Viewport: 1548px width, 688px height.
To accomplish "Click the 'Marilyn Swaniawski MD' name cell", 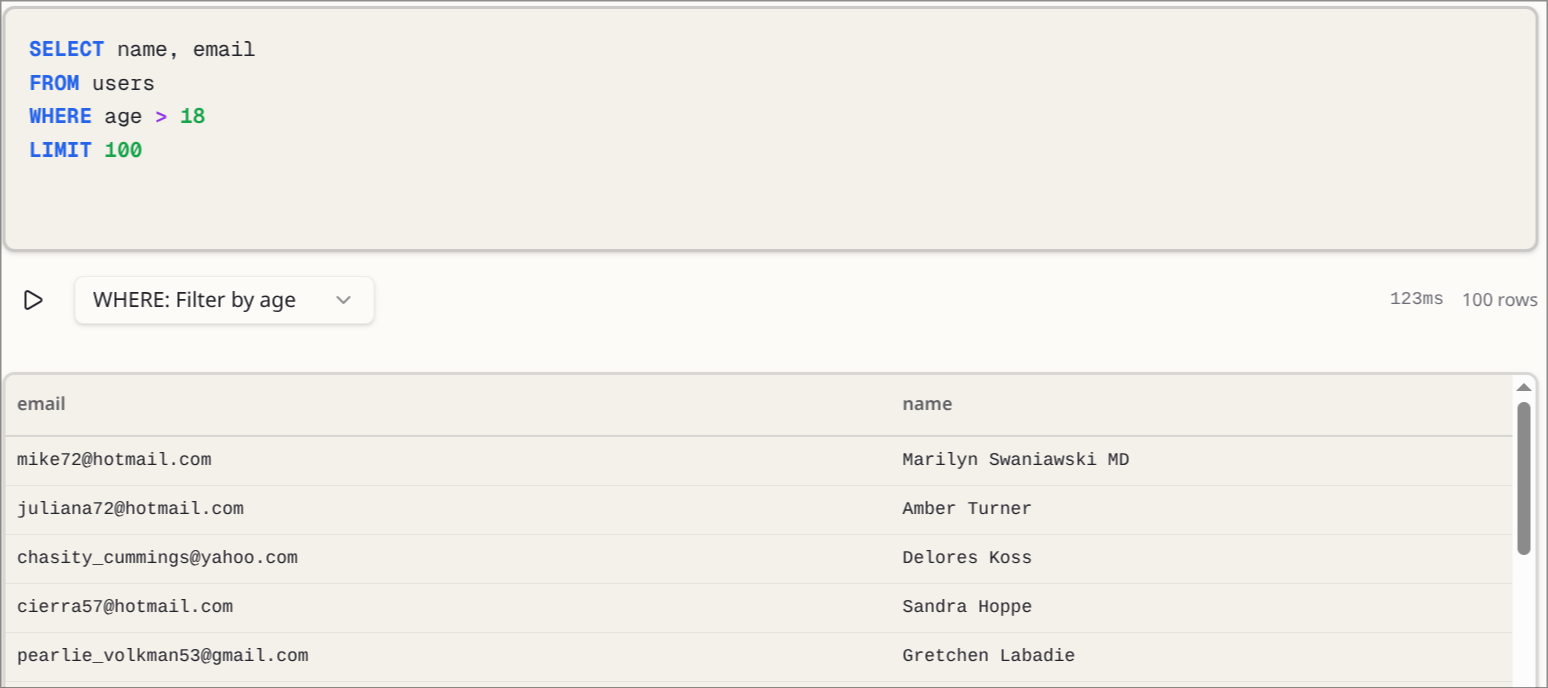I will (1015, 460).
